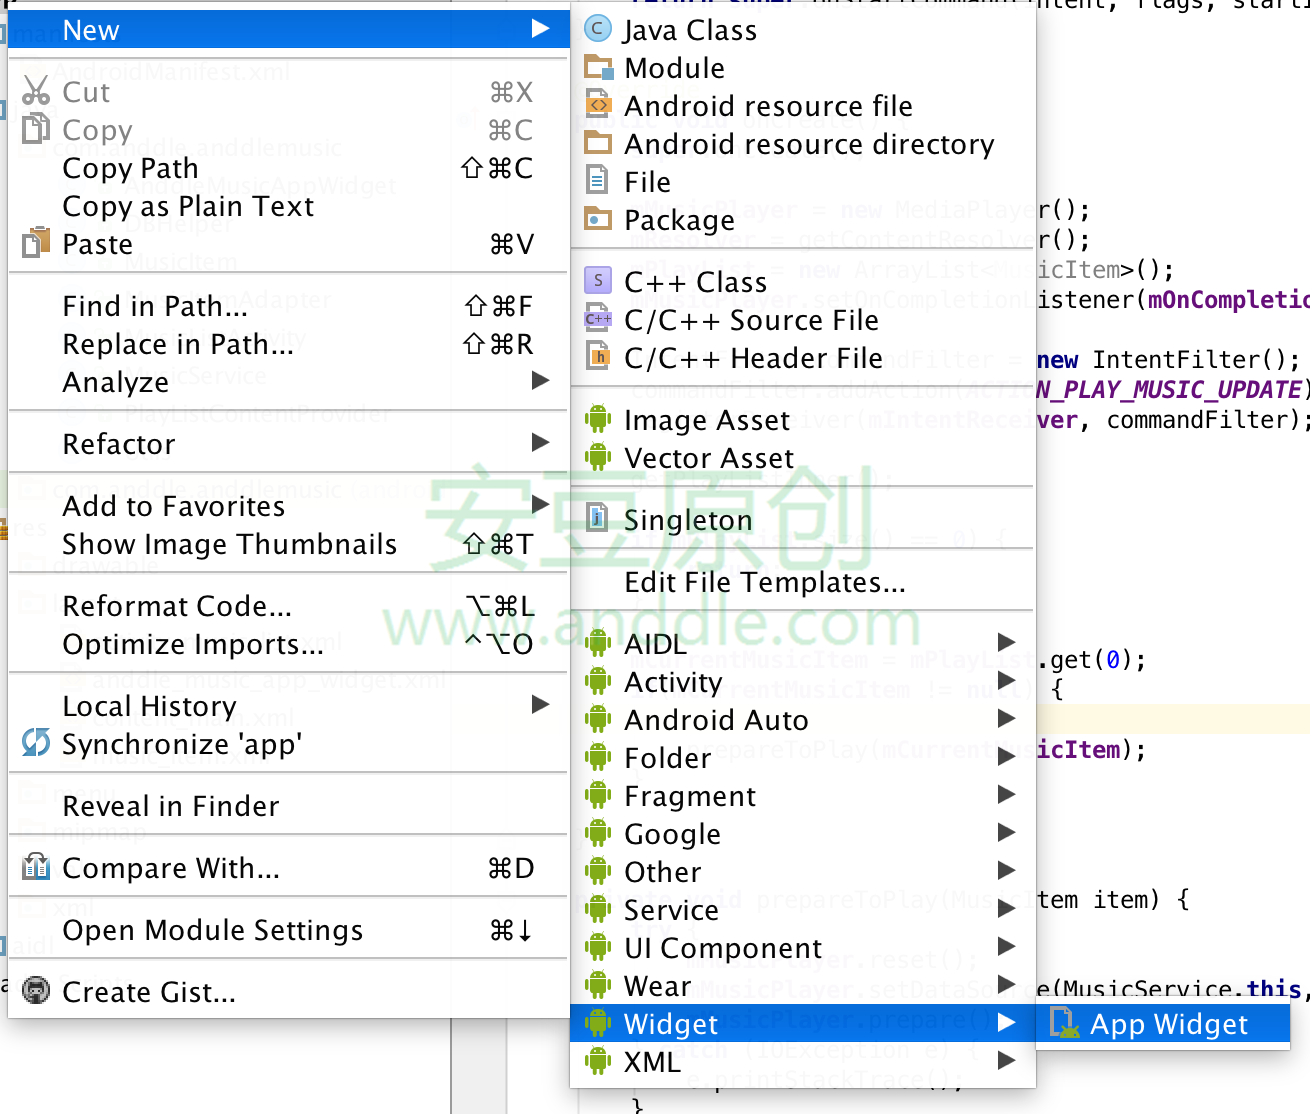
Task: Click the Android resource directory icon
Action: pyautogui.click(x=598, y=143)
